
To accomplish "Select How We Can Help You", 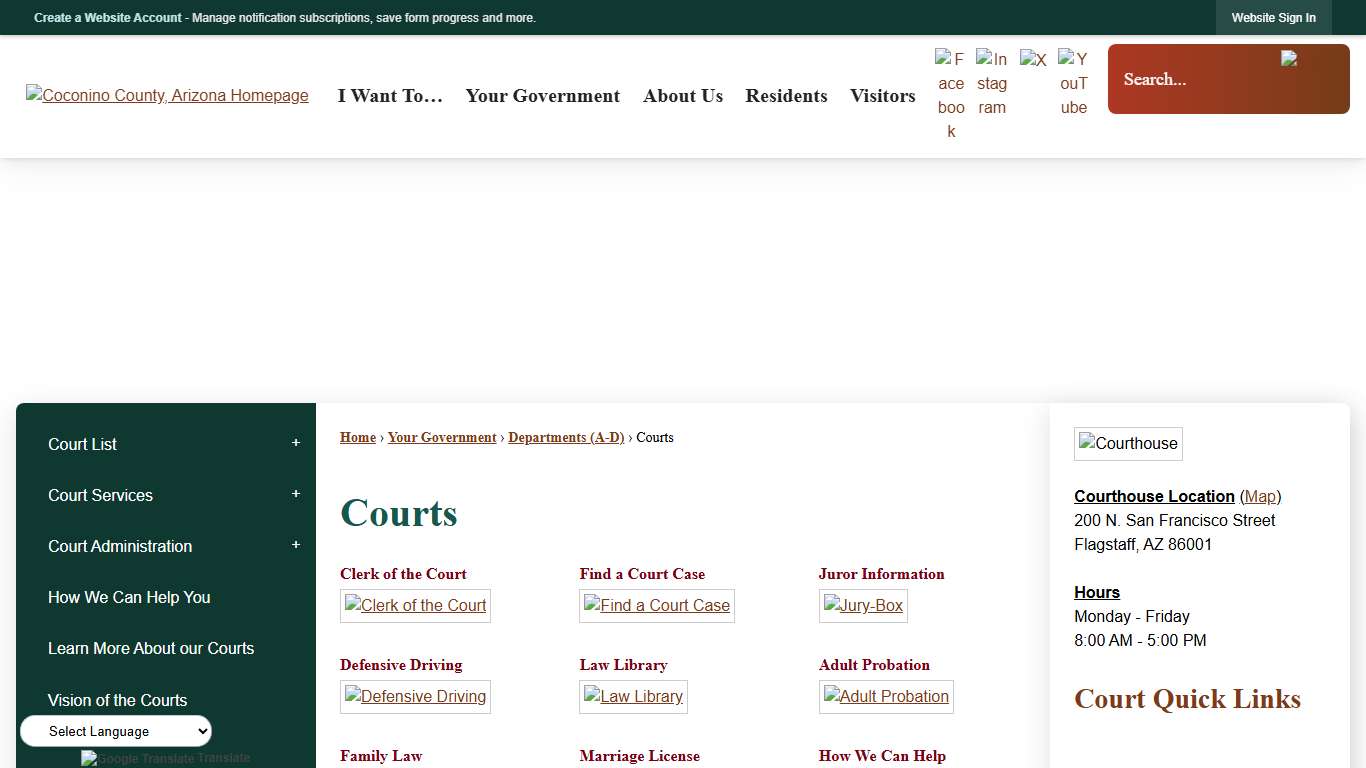I will (129, 597).
